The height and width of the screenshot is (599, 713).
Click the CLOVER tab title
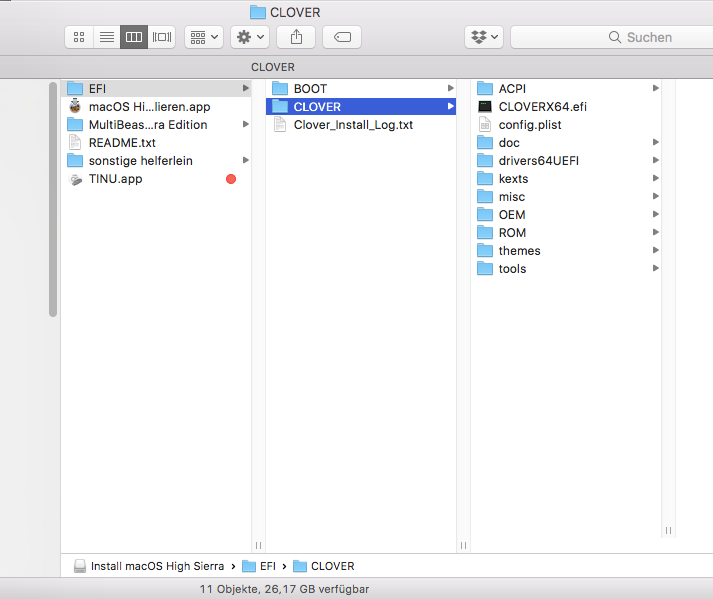(273, 67)
